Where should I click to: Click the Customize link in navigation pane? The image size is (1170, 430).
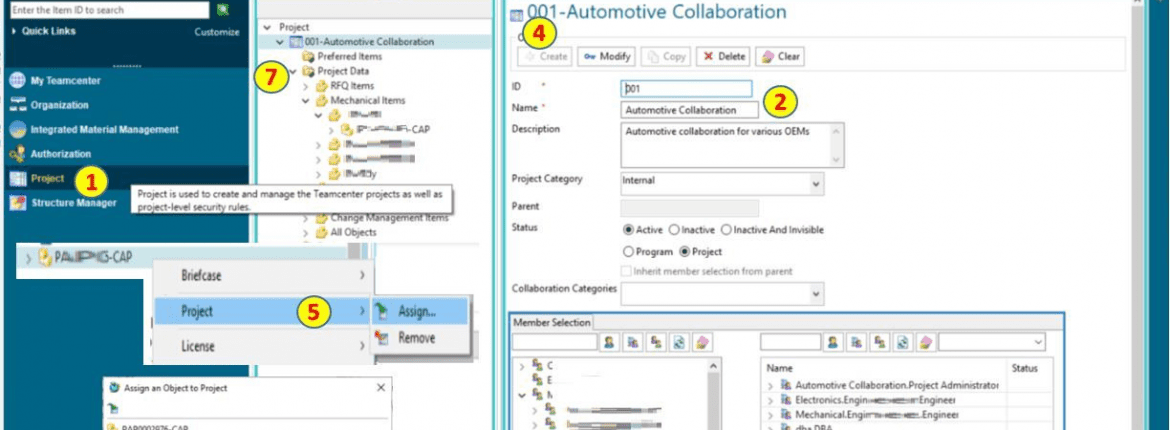217,32
